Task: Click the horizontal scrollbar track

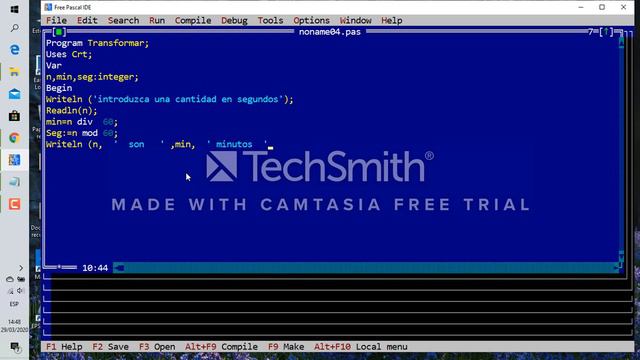Action: coord(369,268)
